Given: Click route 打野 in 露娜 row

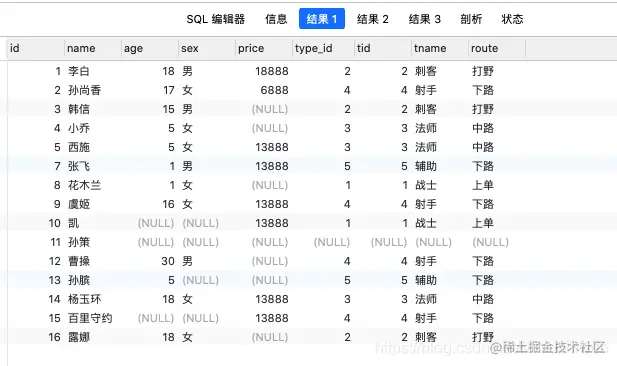Looking at the screenshot, I should click(x=483, y=337).
